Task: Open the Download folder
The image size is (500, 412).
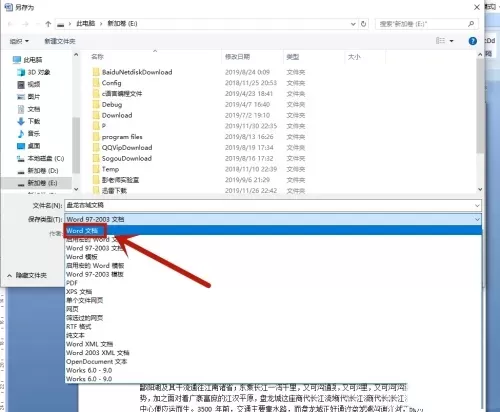Action: pyautogui.click(x=112, y=115)
